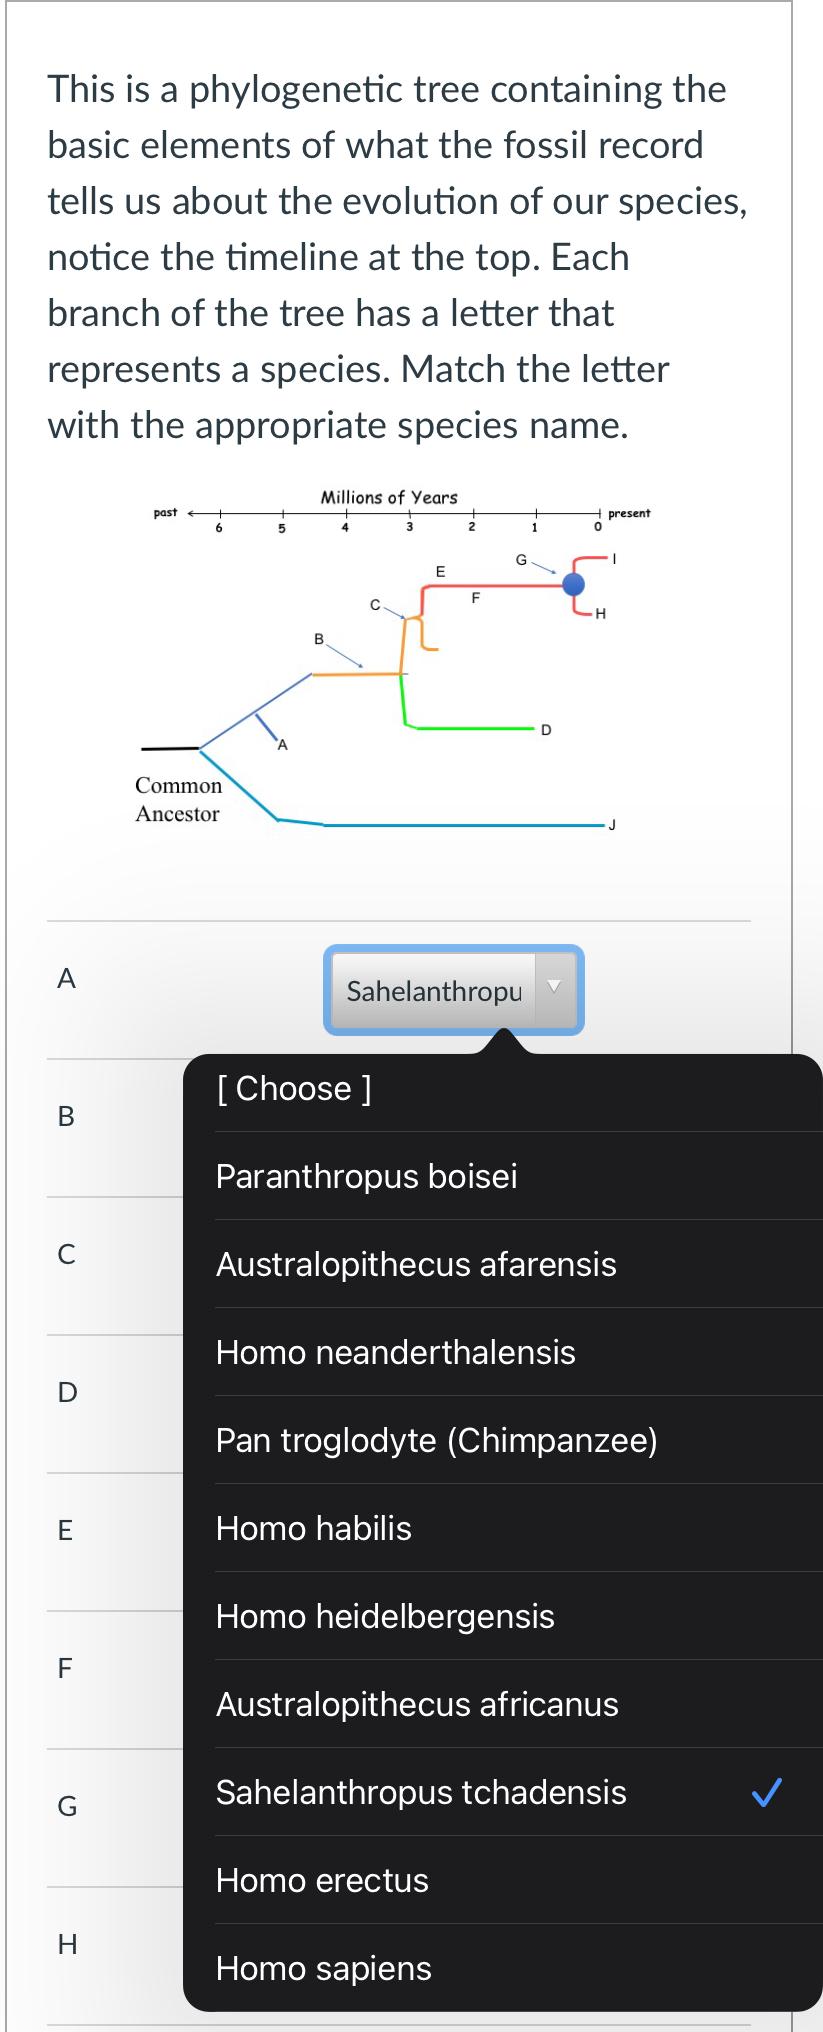Click the arrow pointing to branch B
823x2032 pixels.
[x=344, y=657]
